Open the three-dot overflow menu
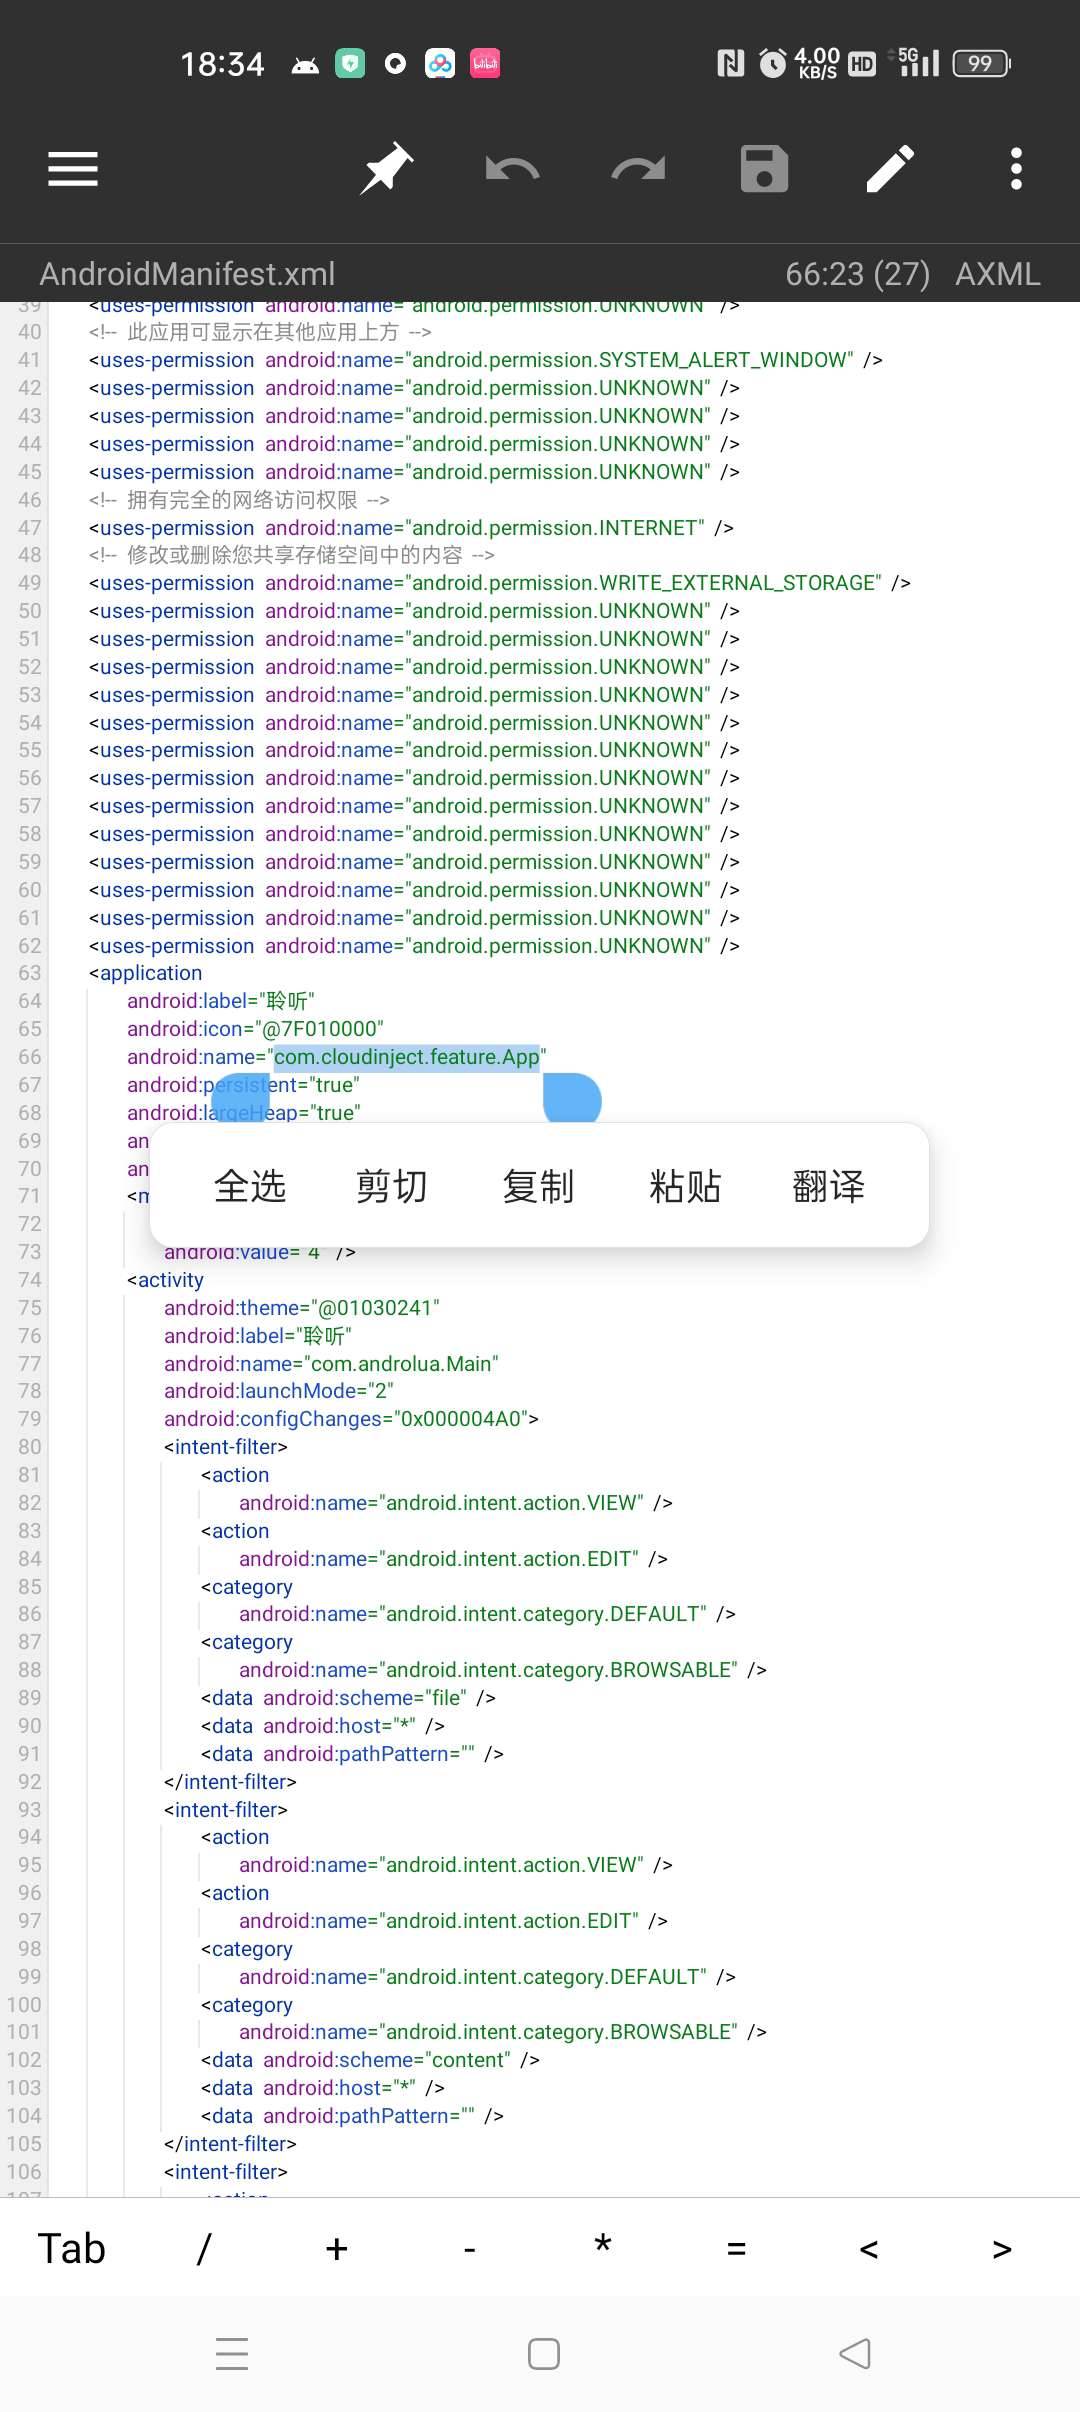This screenshot has height=2412, width=1080. (1016, 169)
